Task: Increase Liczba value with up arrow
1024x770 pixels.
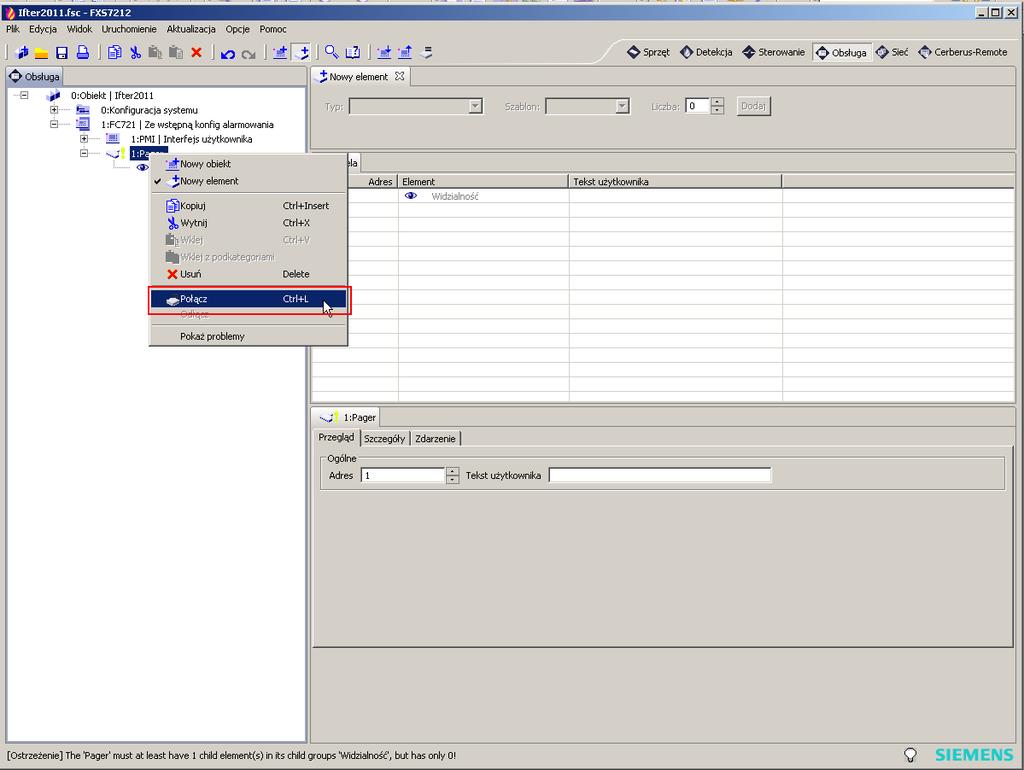Action: (718, 102)
